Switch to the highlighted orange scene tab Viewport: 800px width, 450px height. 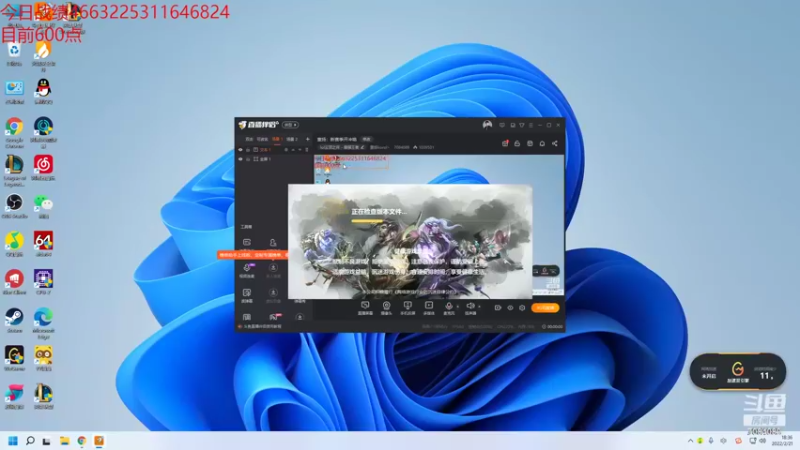(x=276, y=139)
